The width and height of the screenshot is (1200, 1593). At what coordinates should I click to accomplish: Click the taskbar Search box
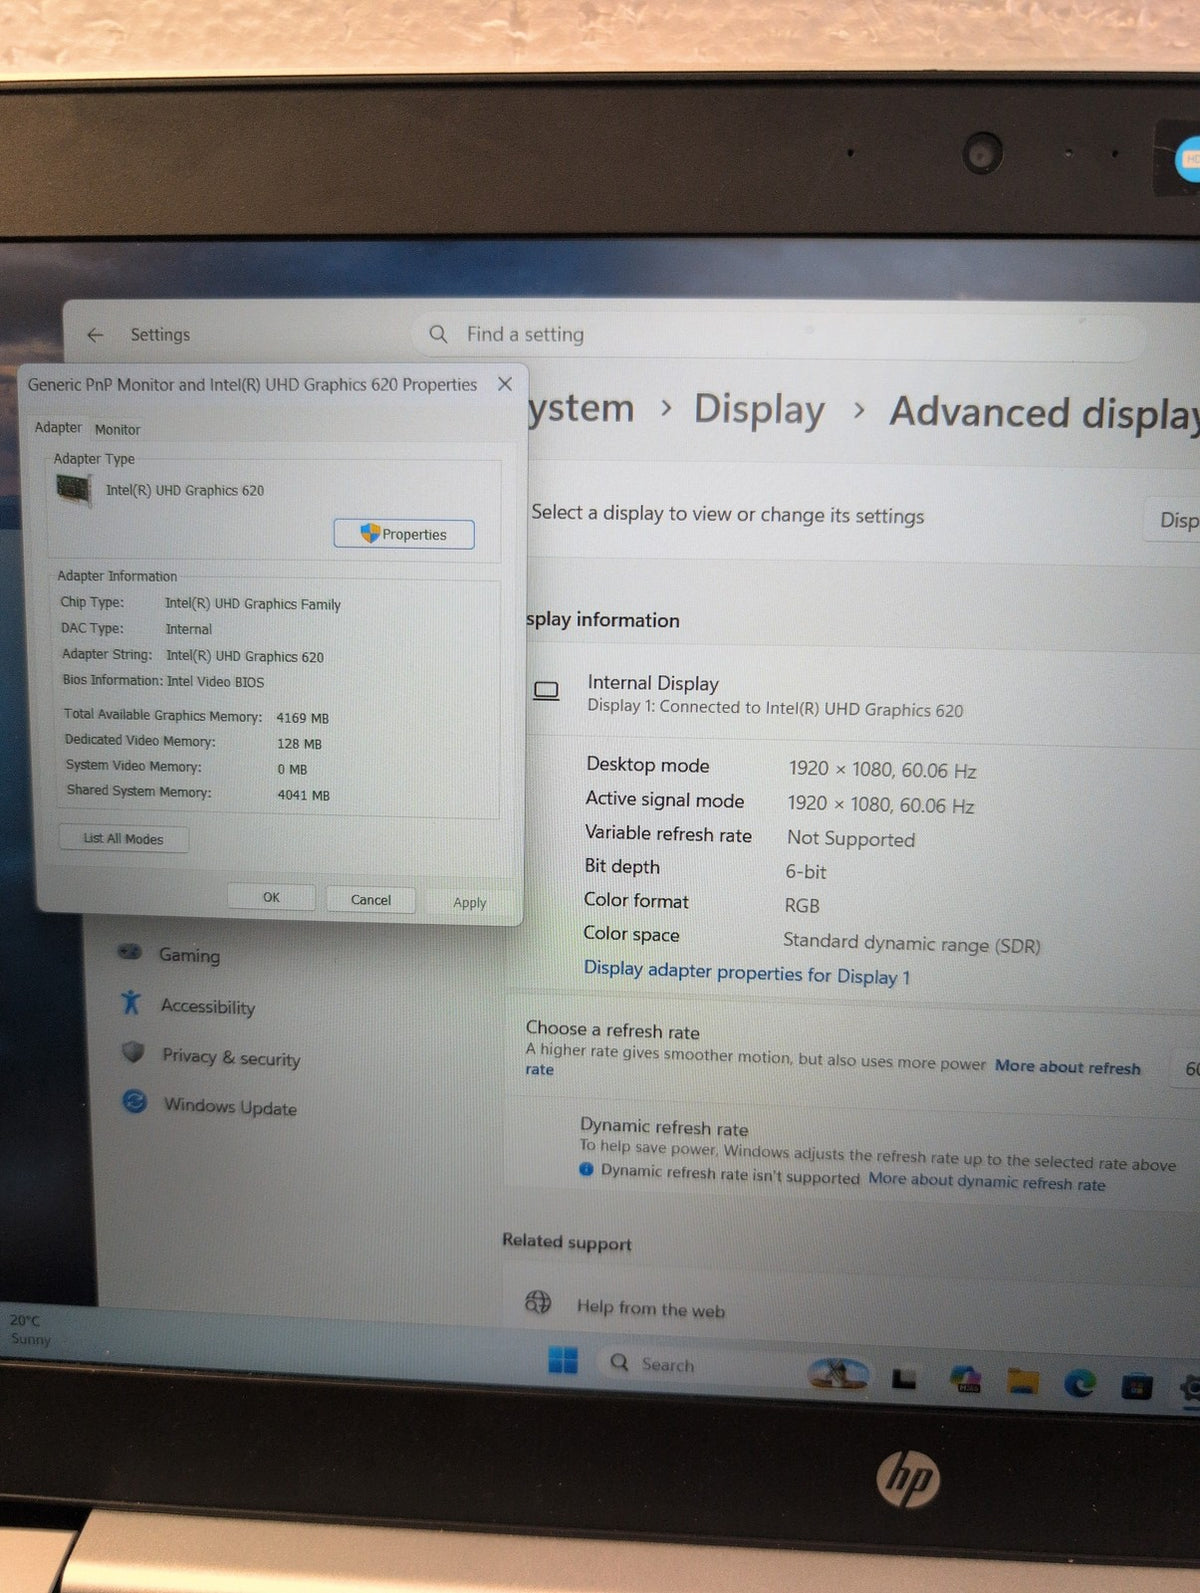click(698, 1365)
